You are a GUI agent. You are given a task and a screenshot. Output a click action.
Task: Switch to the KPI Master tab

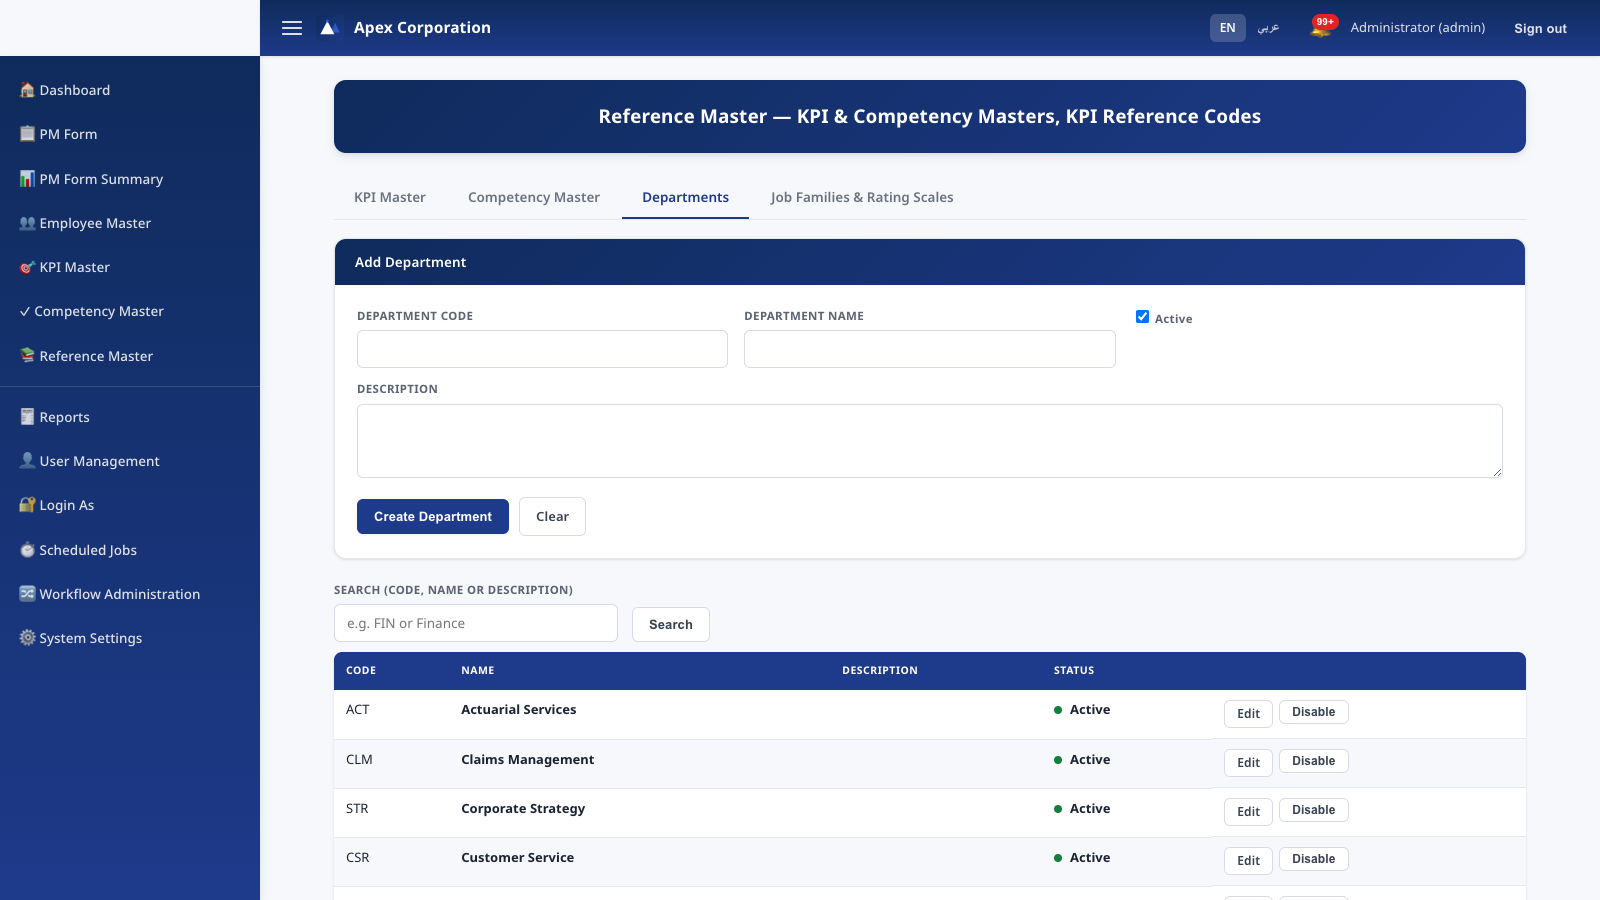point(390,197)
